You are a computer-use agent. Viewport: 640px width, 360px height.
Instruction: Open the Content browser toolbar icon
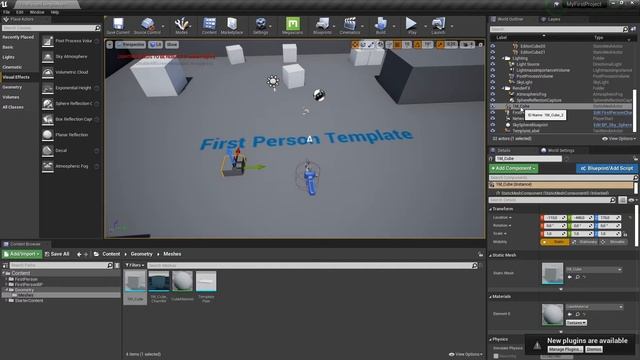(x=209, y=24)
